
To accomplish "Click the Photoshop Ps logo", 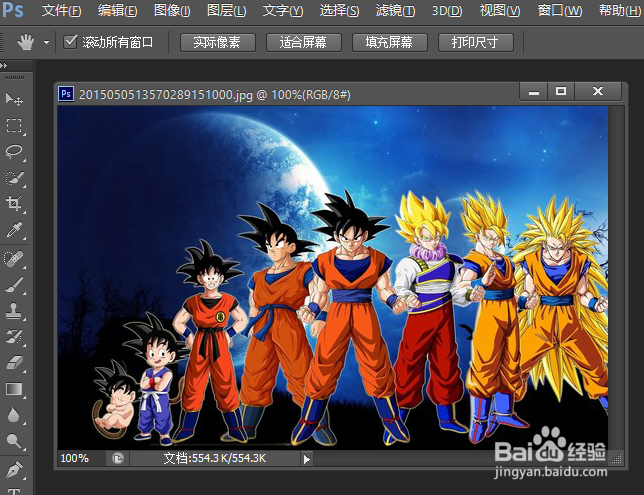I will point(12,10).
